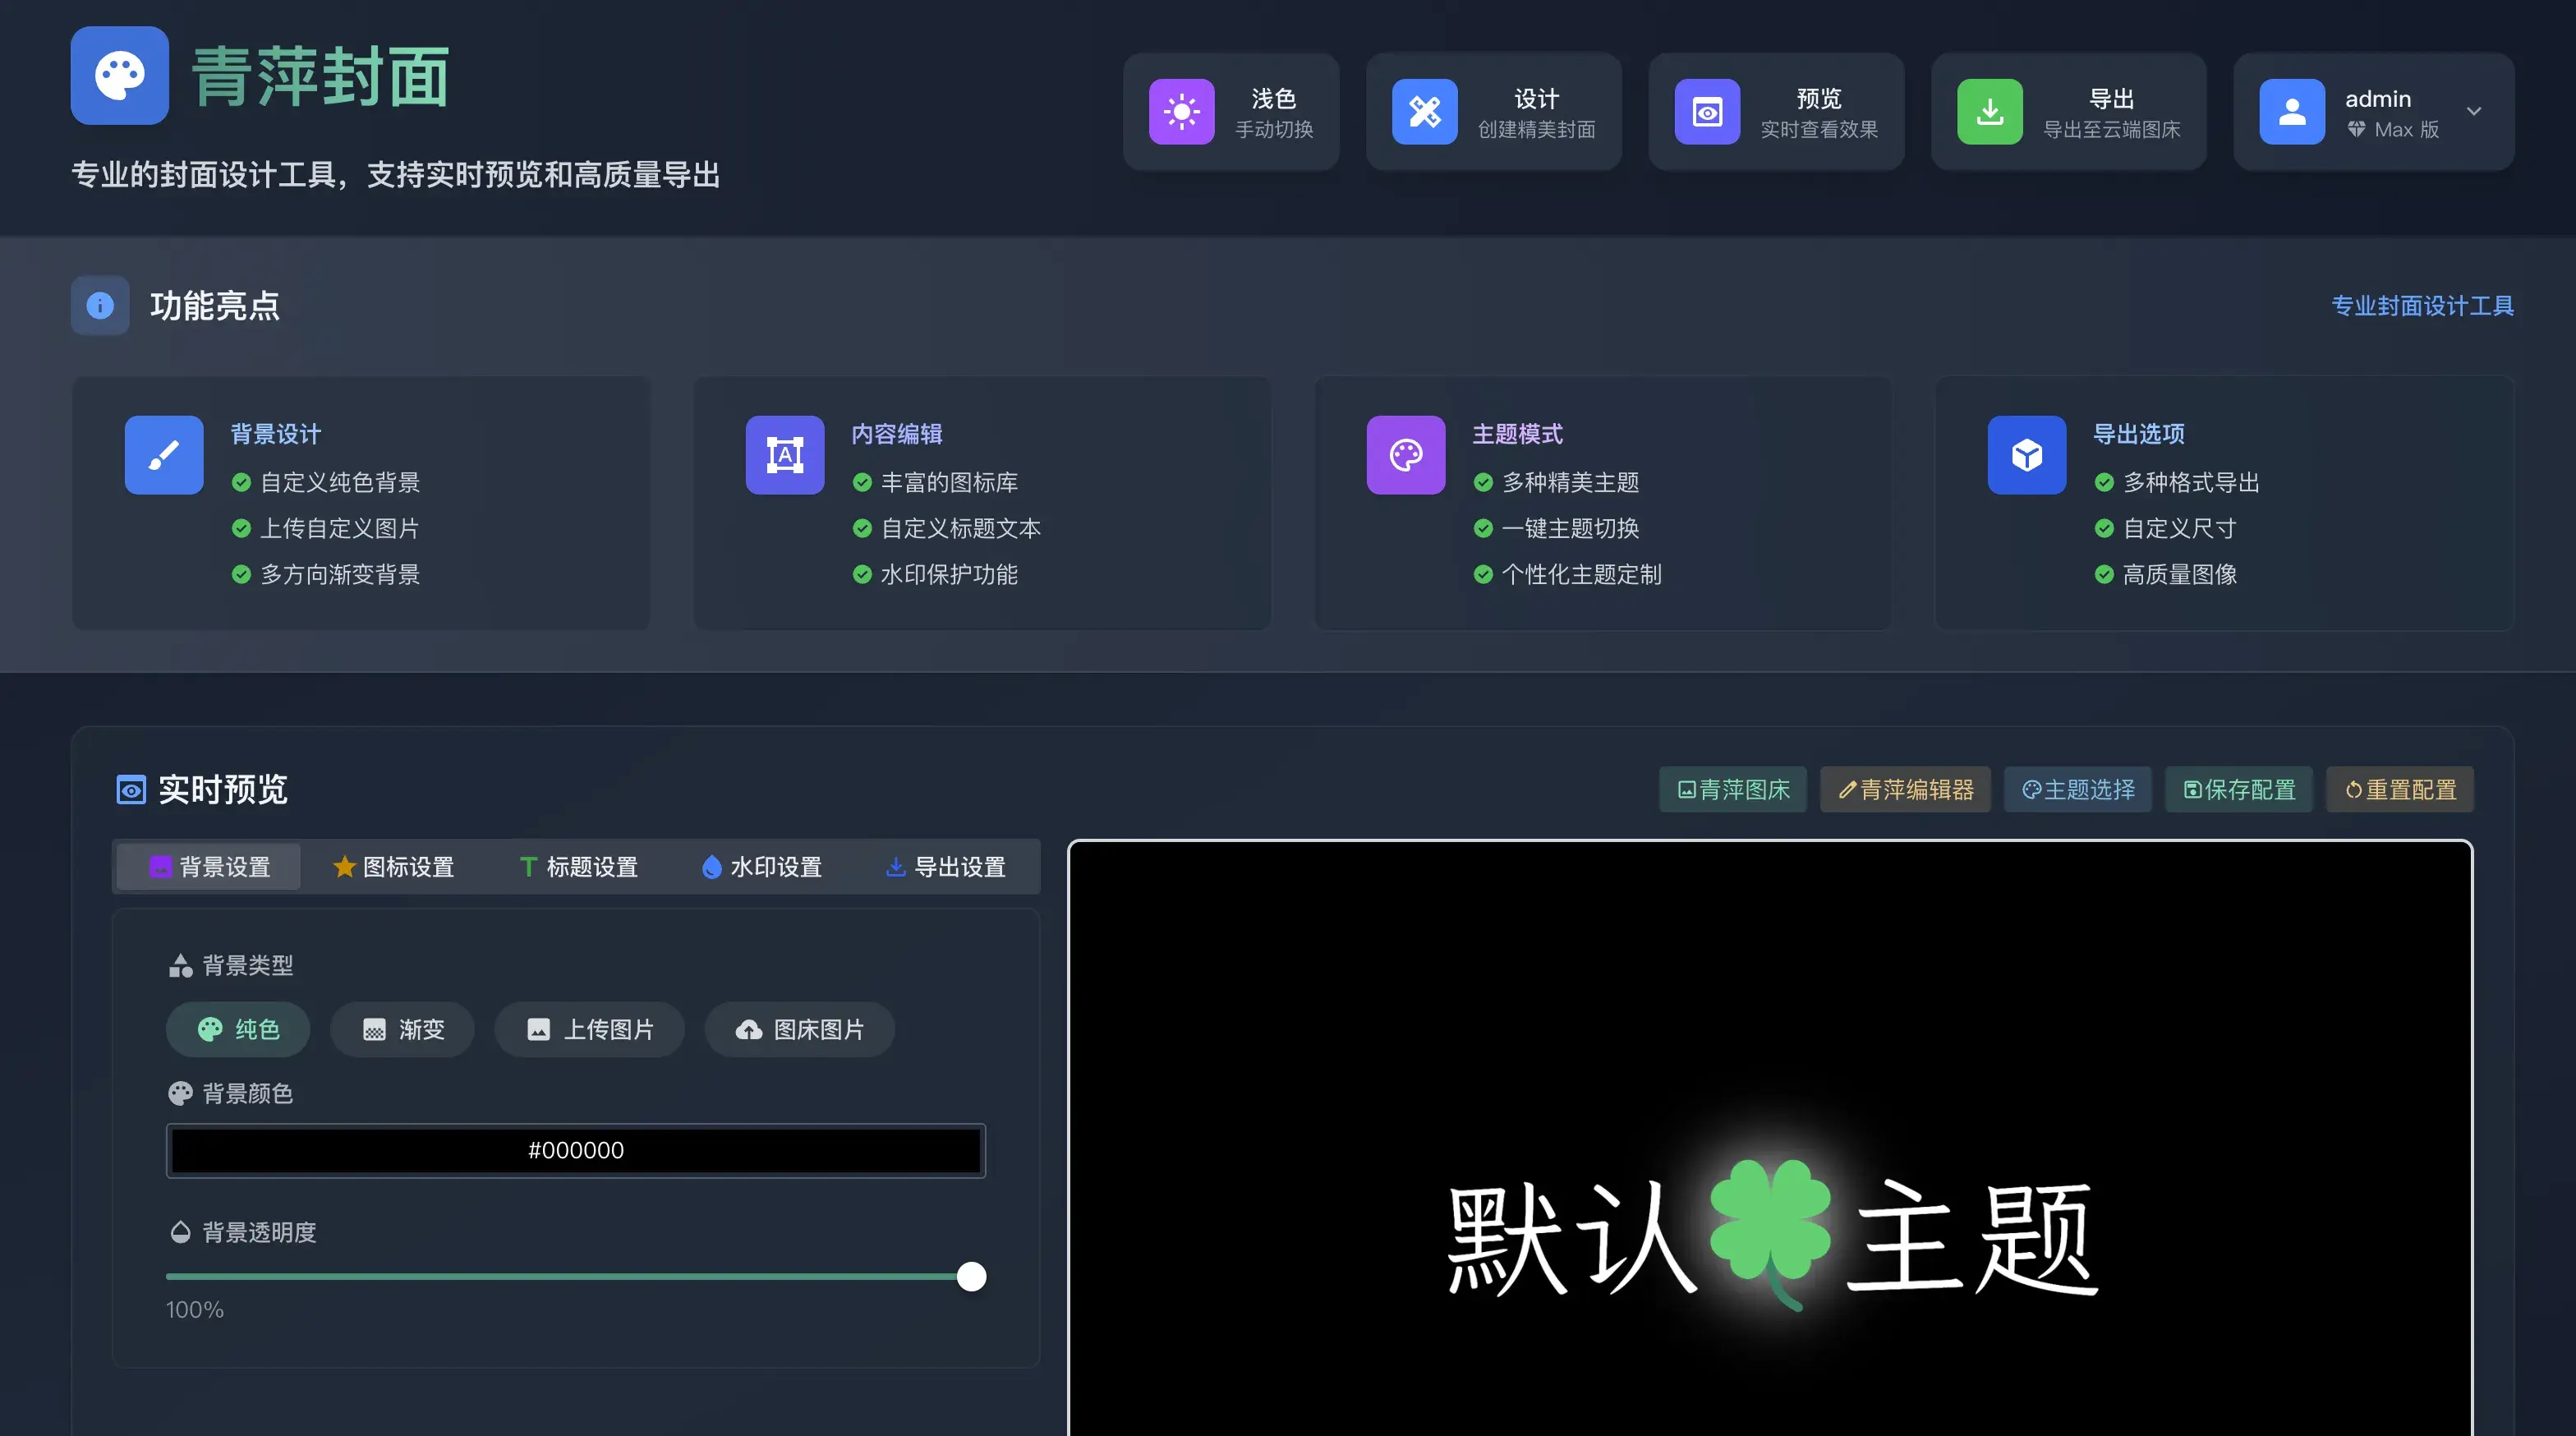The height and width of the screenshot is (1436, 2576).
Task: Expand the admin account dropdown chevron
Action: pos(2473,112)
